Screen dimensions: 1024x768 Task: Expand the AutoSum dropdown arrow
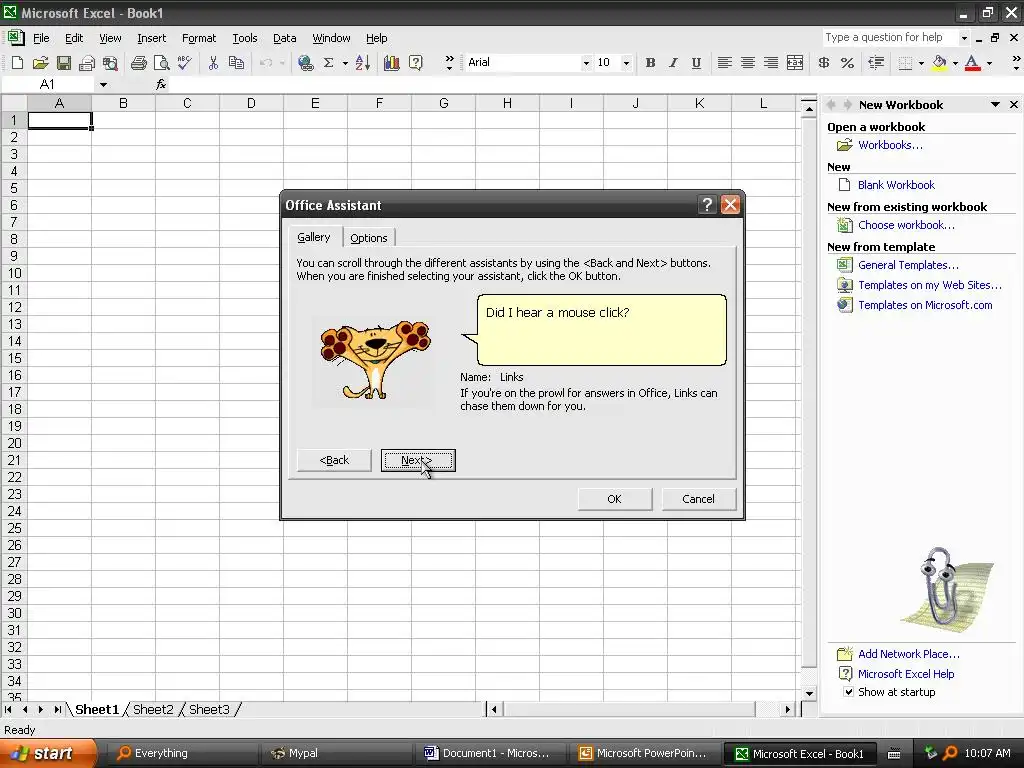click(x=344, y=63)
